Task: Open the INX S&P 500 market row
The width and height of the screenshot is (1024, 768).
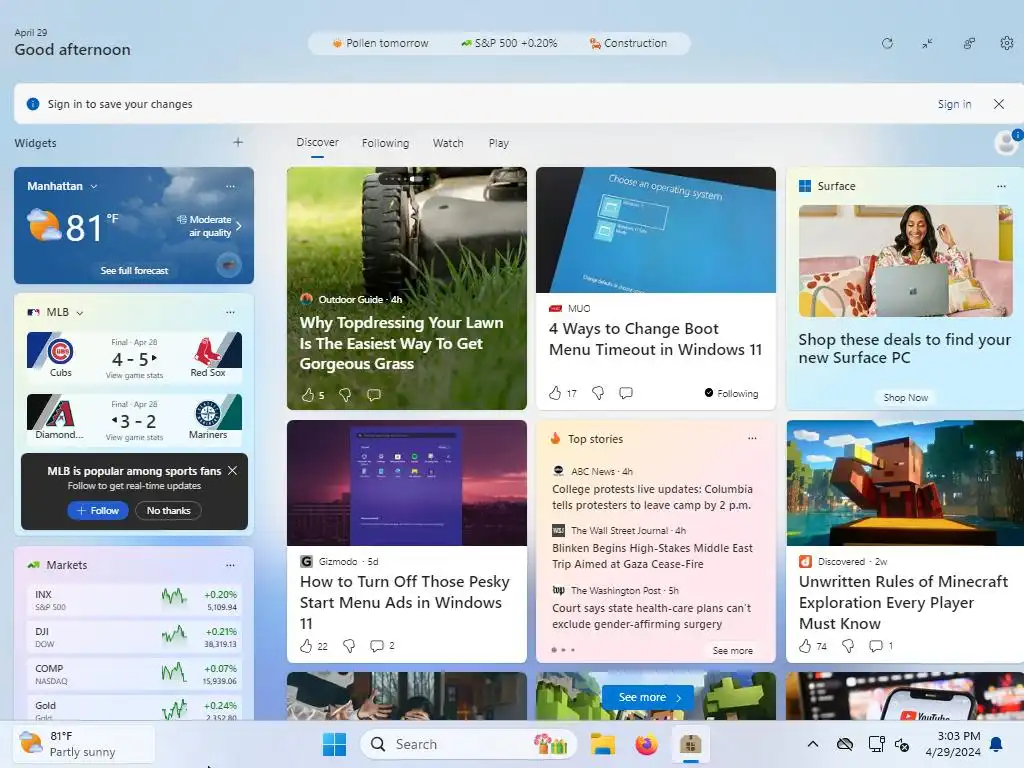Action: point(135,600)
